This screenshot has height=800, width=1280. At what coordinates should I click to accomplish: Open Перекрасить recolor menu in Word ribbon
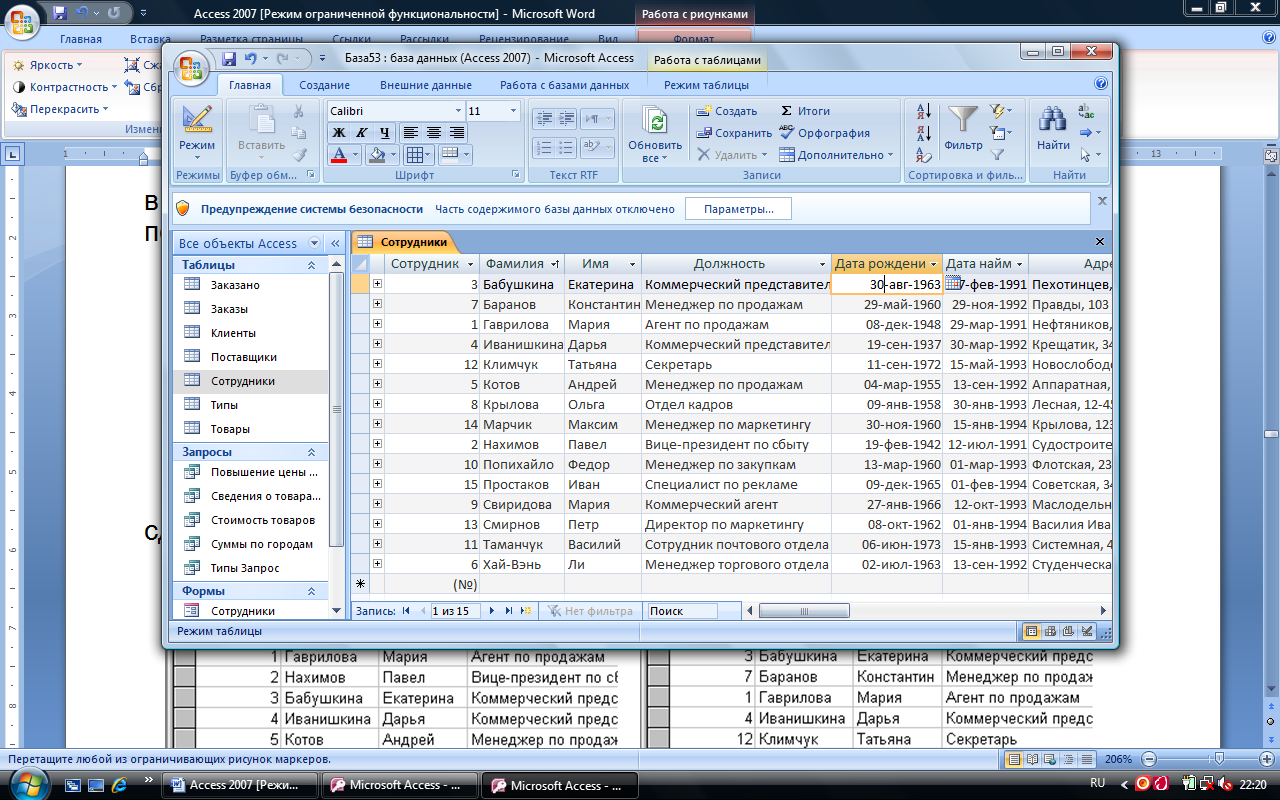(x=60, y=109)
